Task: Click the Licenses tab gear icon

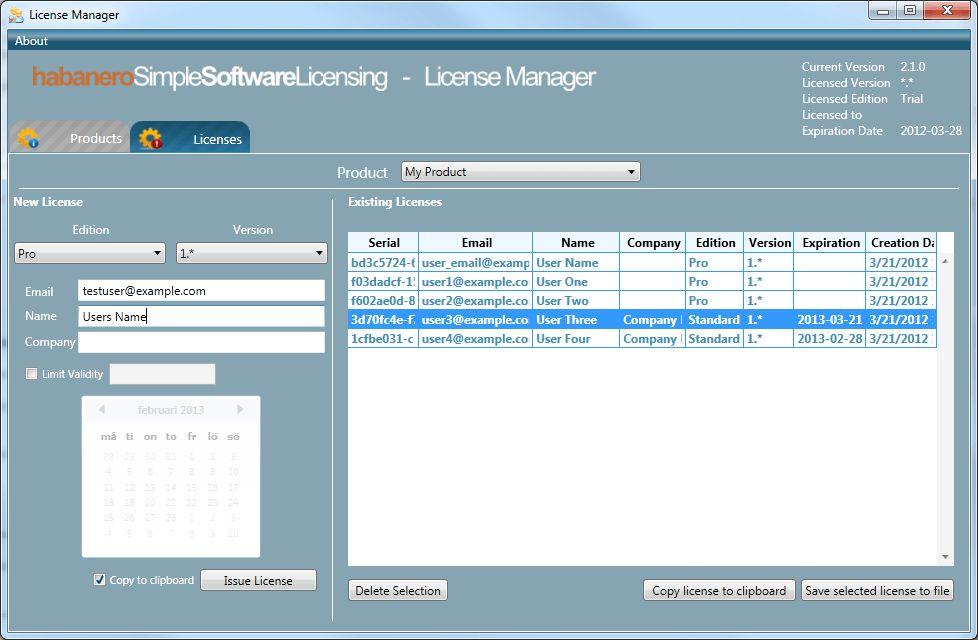Action: click(150, 138)
